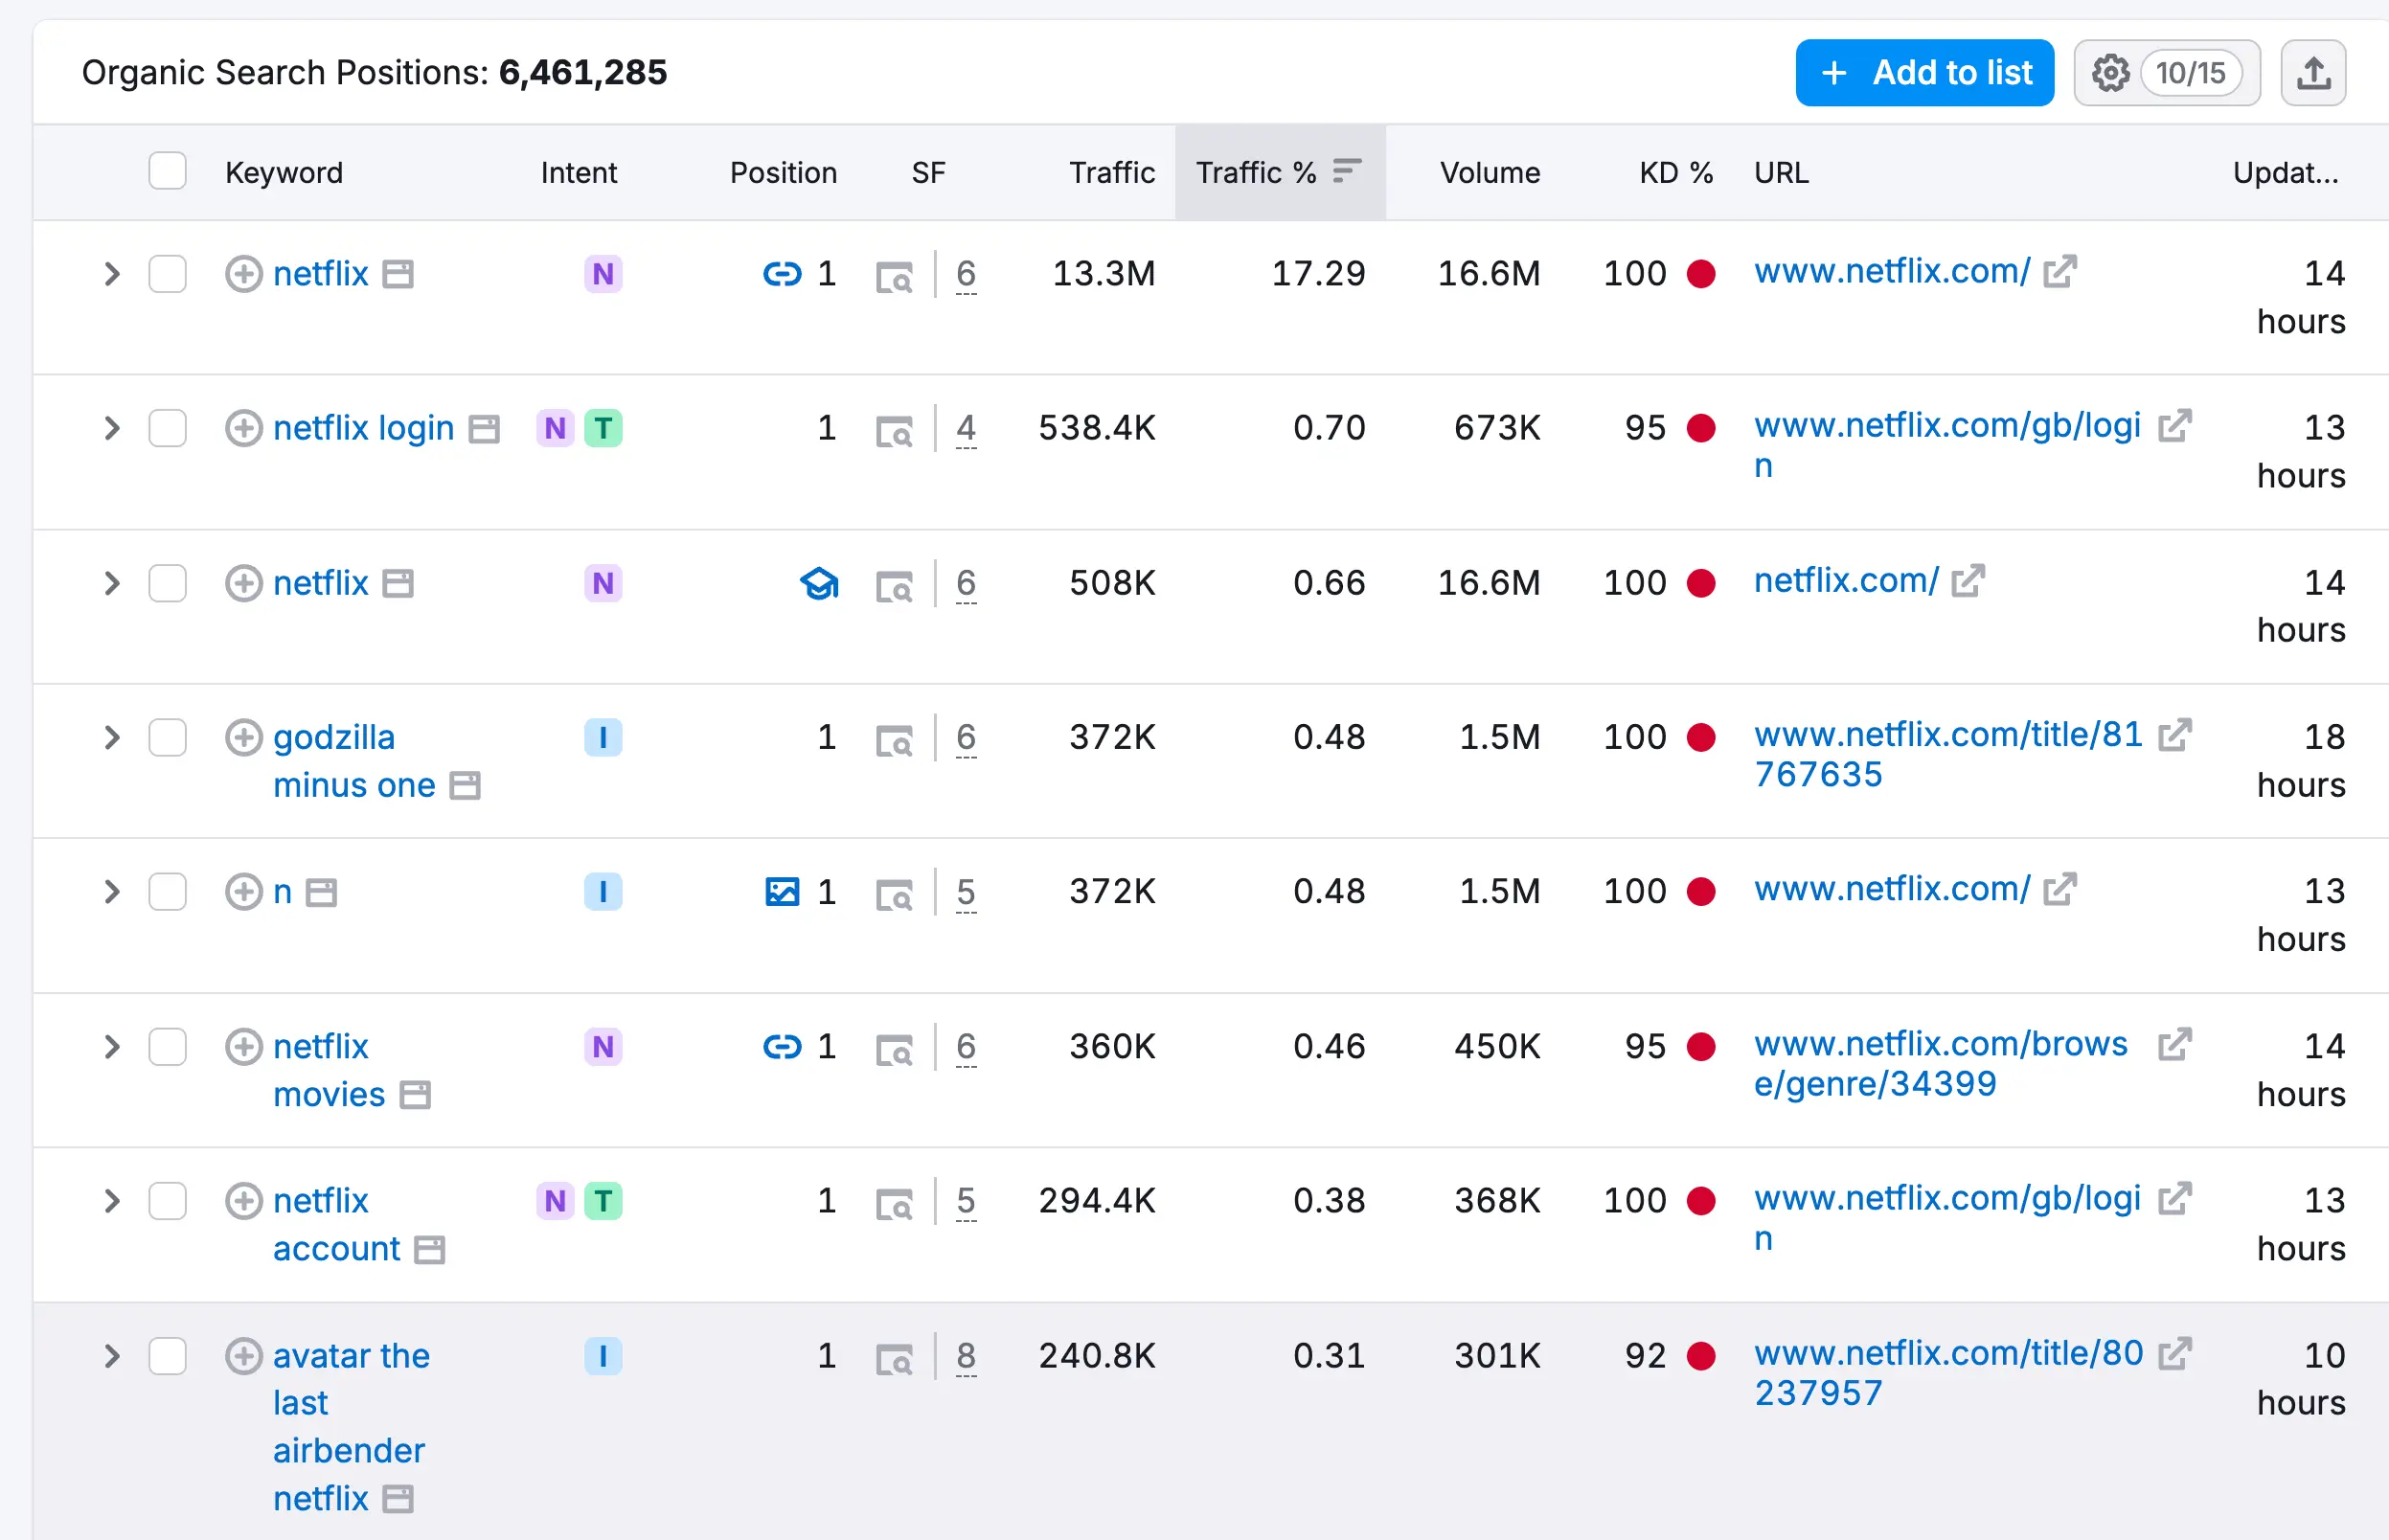Tick the checkbox for avatar the last airbender row

168,1357
